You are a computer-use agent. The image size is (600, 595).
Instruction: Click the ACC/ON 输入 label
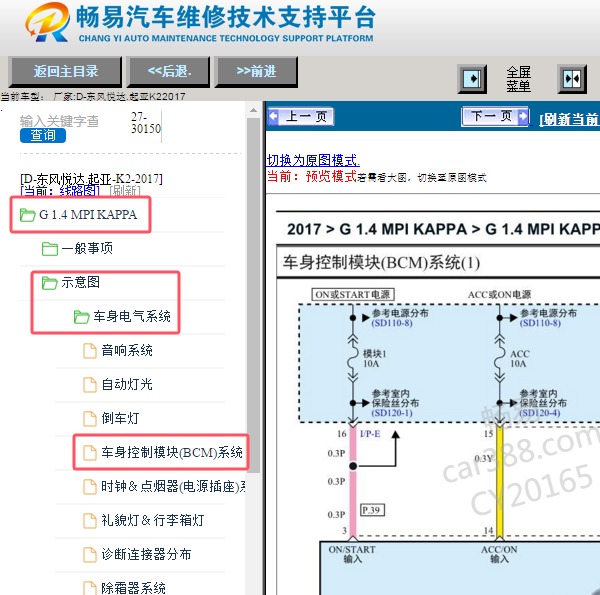tap(499, 554)
